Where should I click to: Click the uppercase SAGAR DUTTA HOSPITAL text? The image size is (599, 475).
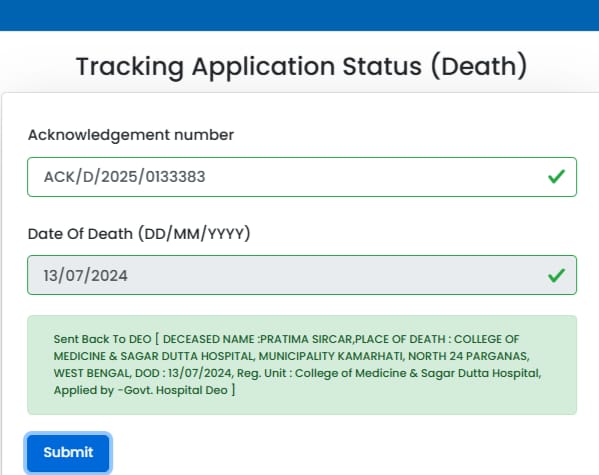click(187, 356)
